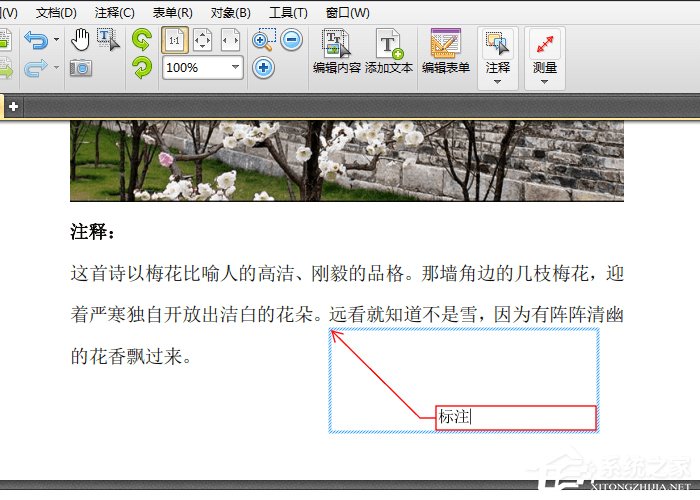Screen dimensions: 700x500
Task: Click the zoom out minus button
Action: 292,40
